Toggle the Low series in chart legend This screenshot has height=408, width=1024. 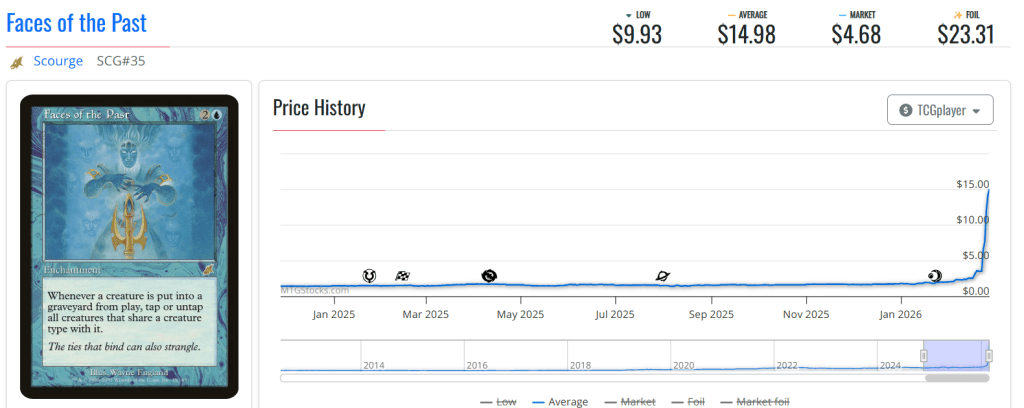[498, 402]
